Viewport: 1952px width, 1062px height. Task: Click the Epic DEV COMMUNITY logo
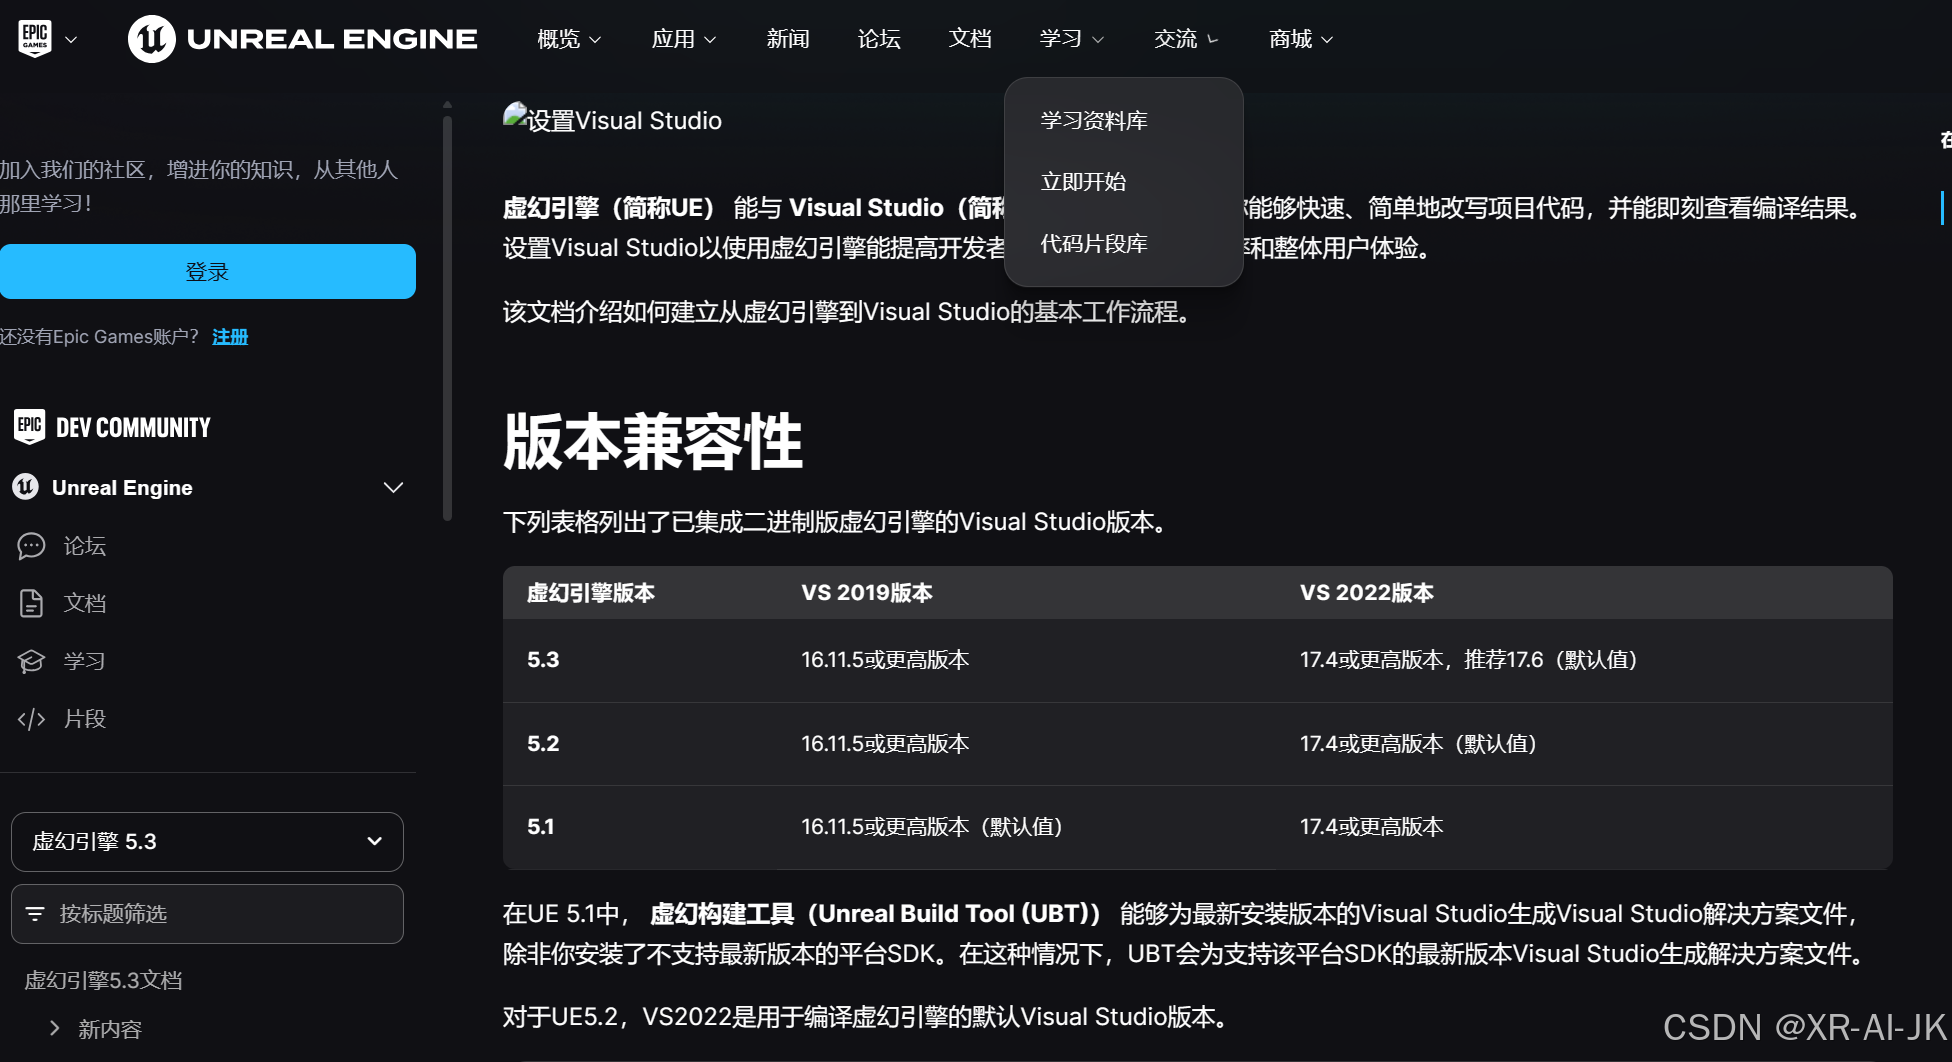(x=112, y=427)
